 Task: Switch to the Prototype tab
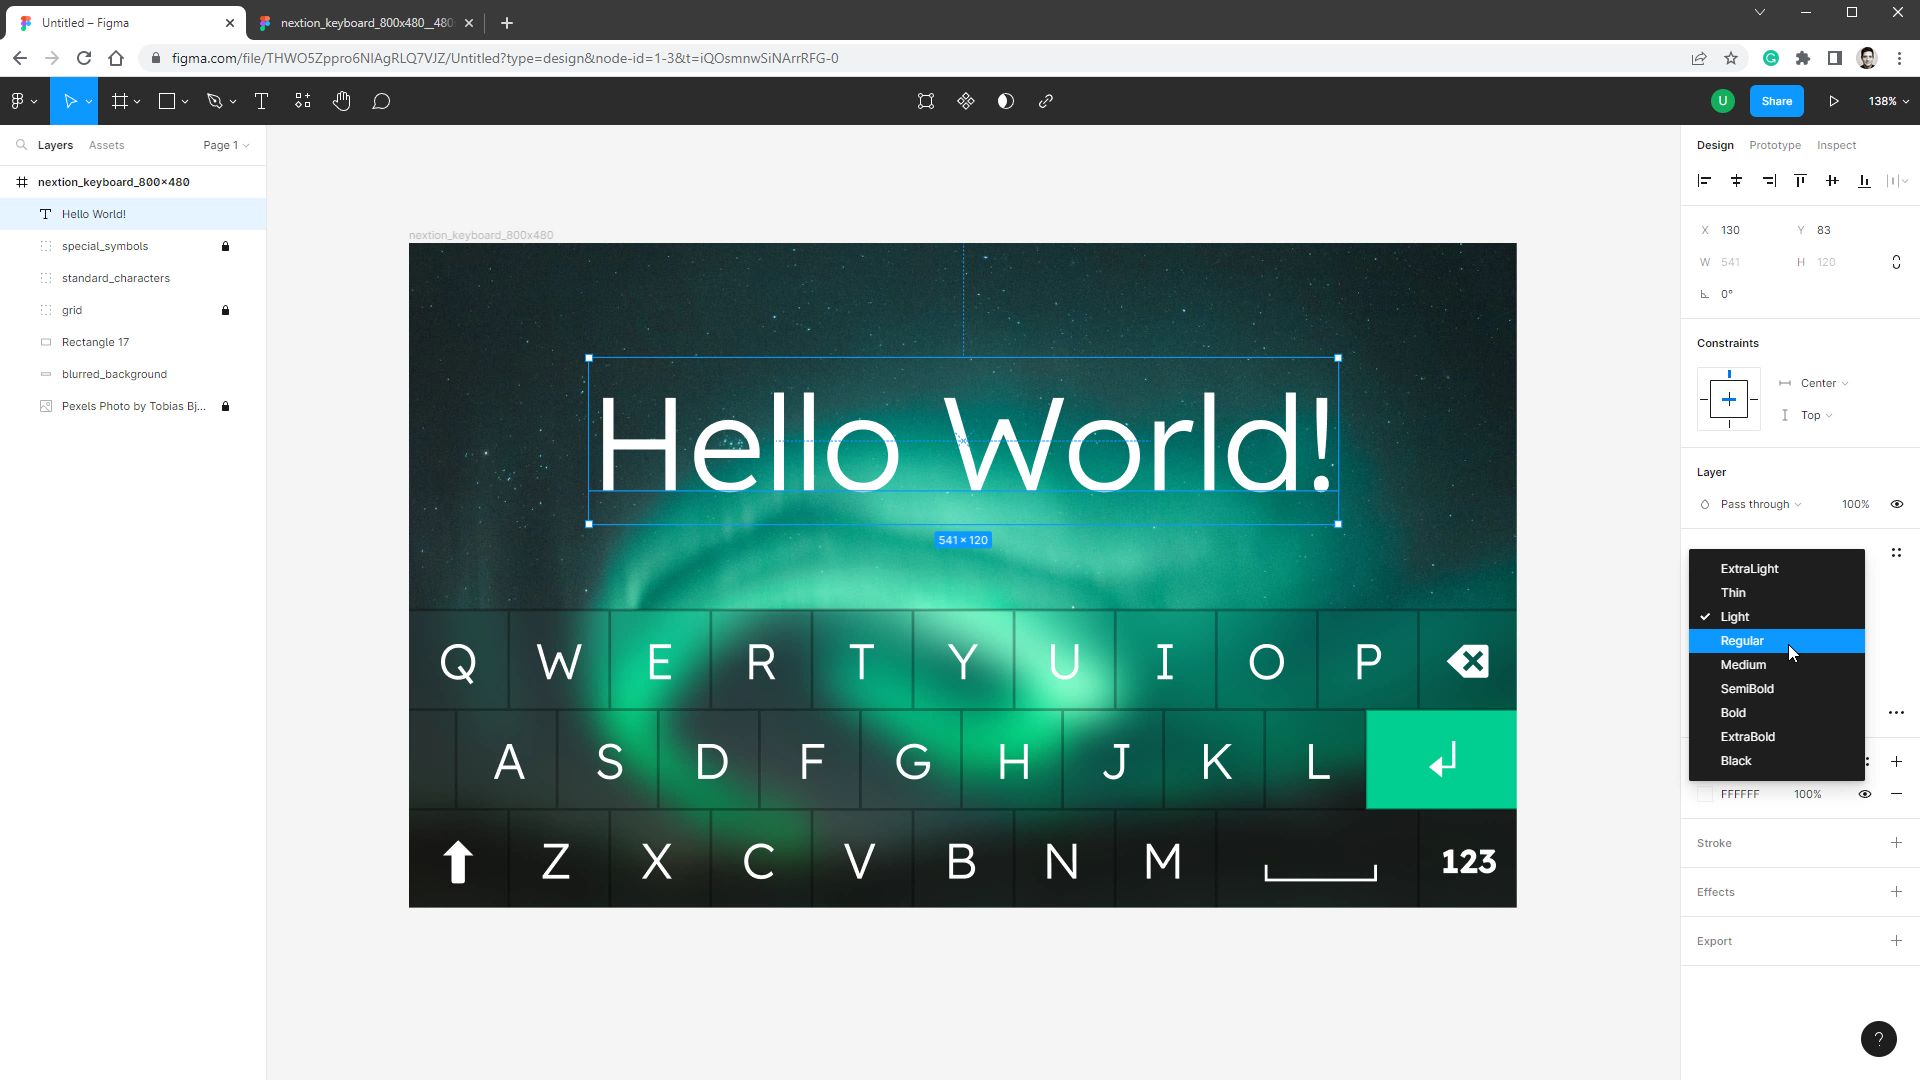pyautogui.click(x=1775, y=145)
